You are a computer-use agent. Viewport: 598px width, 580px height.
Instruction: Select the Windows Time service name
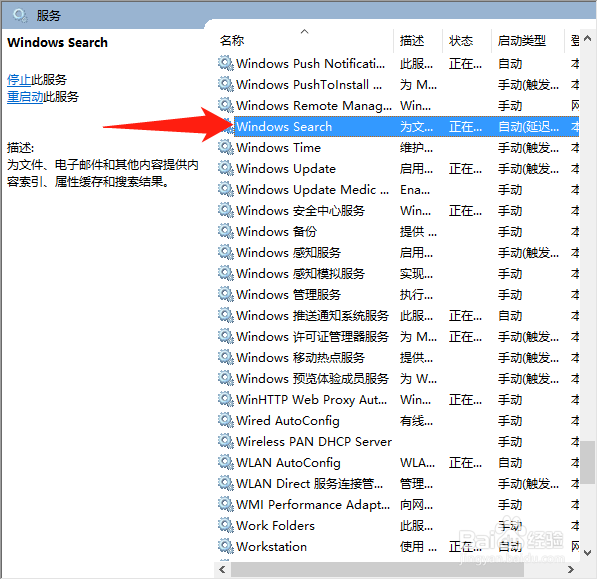coord(278,147)
